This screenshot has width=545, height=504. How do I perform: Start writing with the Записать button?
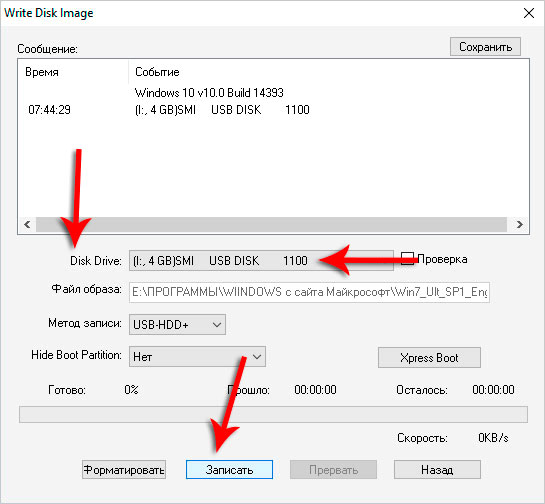click(229, 470)
